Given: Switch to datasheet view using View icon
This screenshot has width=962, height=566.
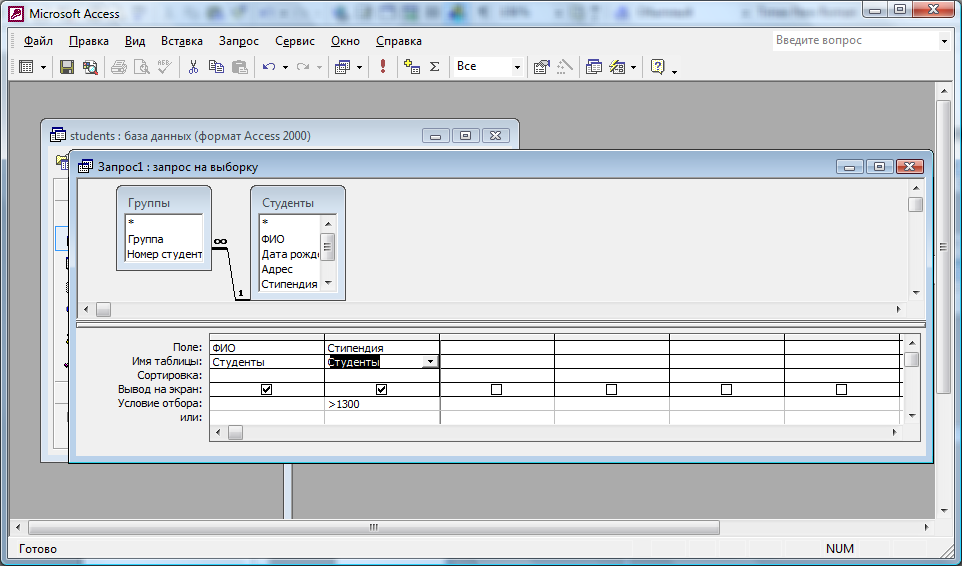Looking at the screenshot, I should coord(26,67).
